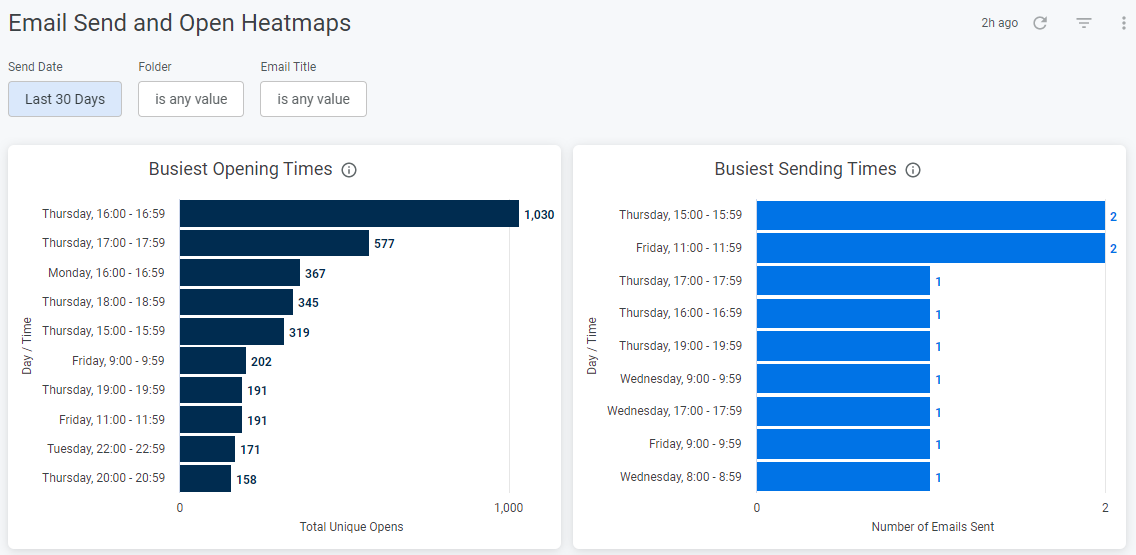Click info icon beside Busiest Opening Times

coord(349,170)
